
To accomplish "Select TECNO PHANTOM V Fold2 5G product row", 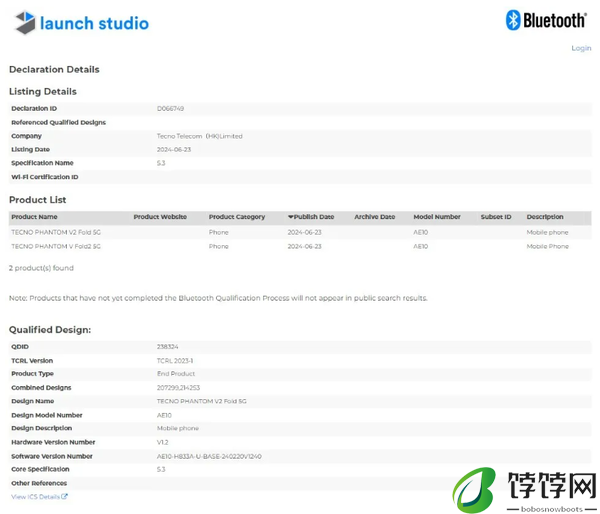I will pyautogui.click(x=300, y=246).
